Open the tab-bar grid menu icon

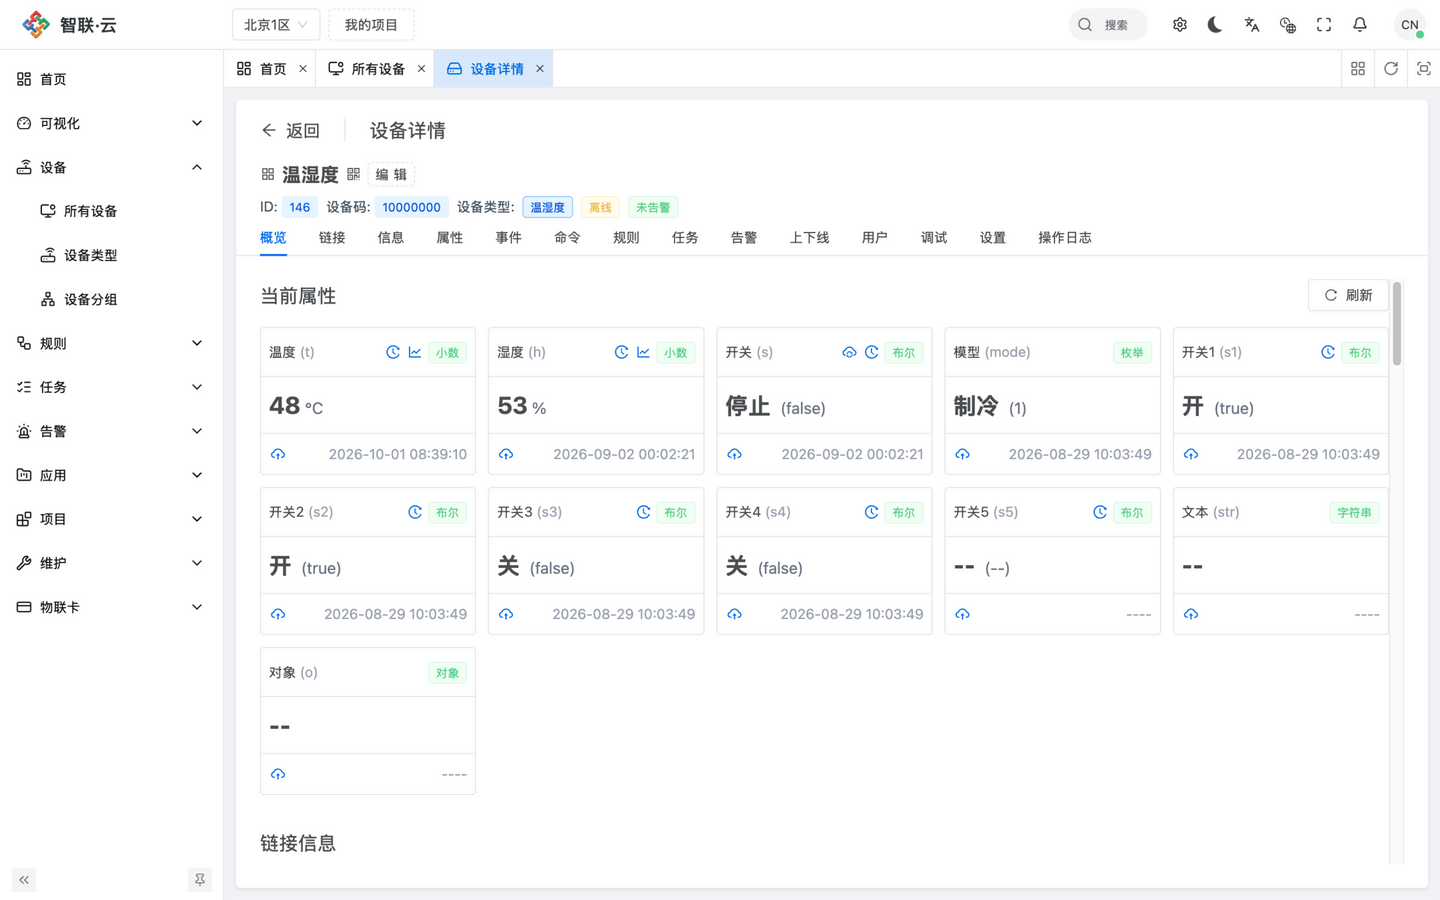tap(1358, 69)
